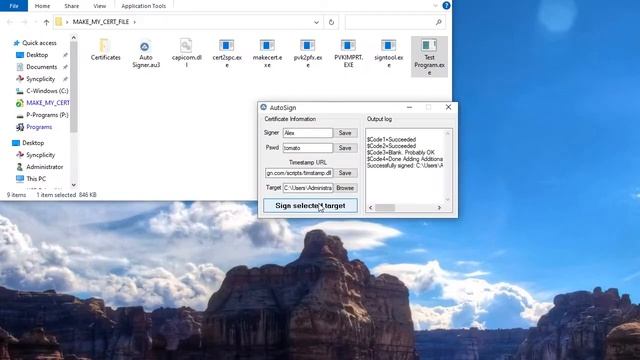Expand the ribbon with the chevron
This screenshot has height=360, width=640.
pyautogui.click(x=435, y=6)
